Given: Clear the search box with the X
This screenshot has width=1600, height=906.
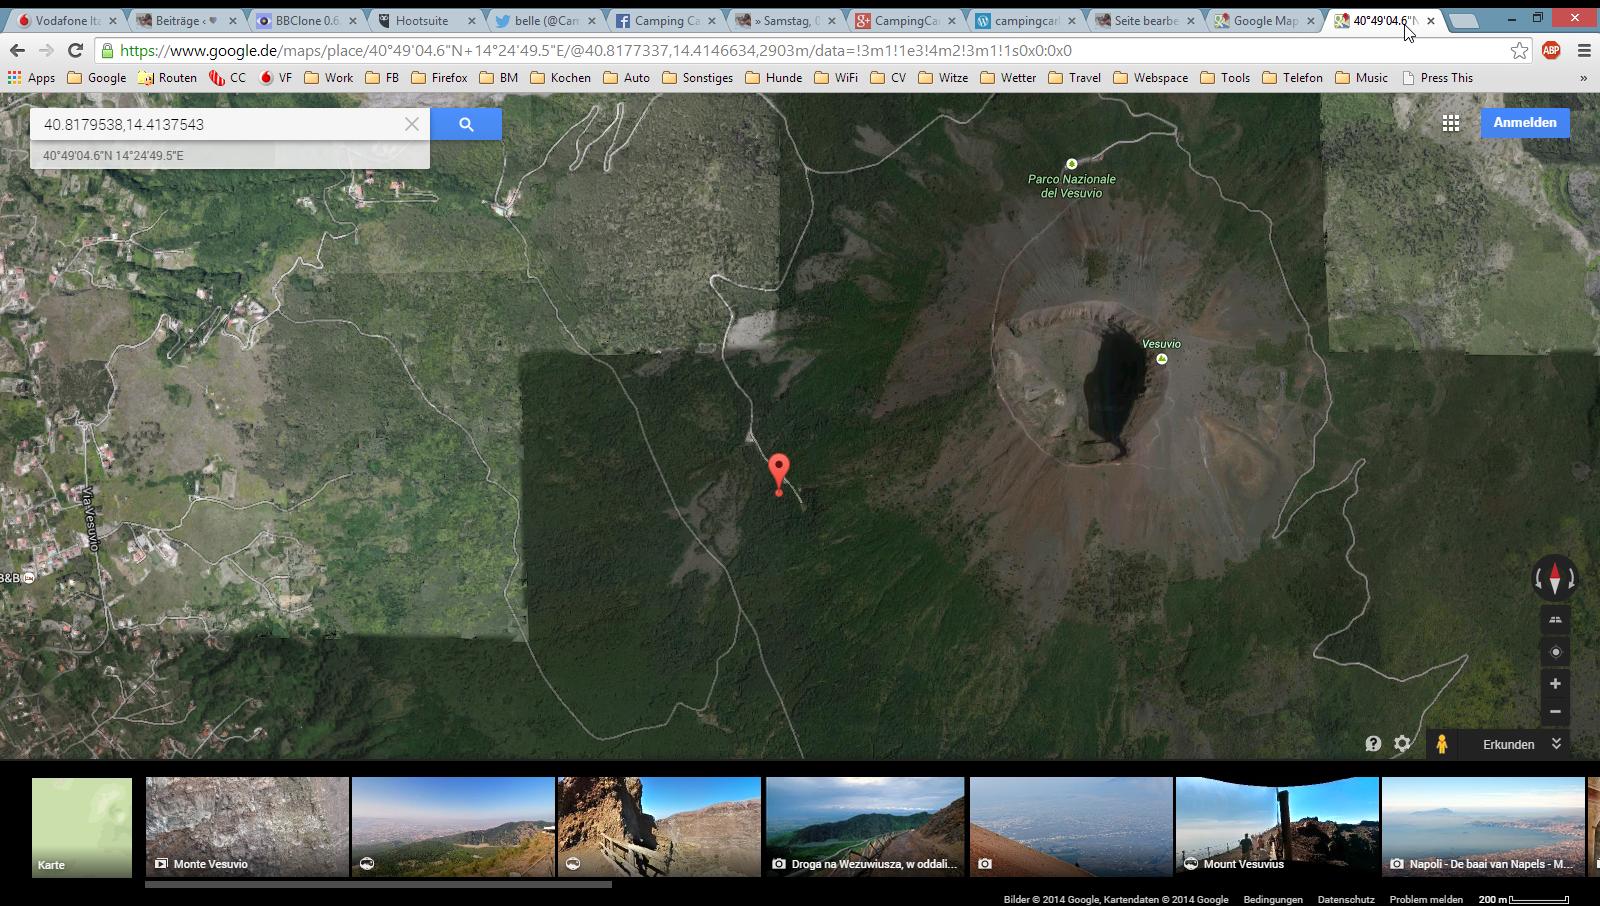Looking at the screenshot, I should point(412,124).
